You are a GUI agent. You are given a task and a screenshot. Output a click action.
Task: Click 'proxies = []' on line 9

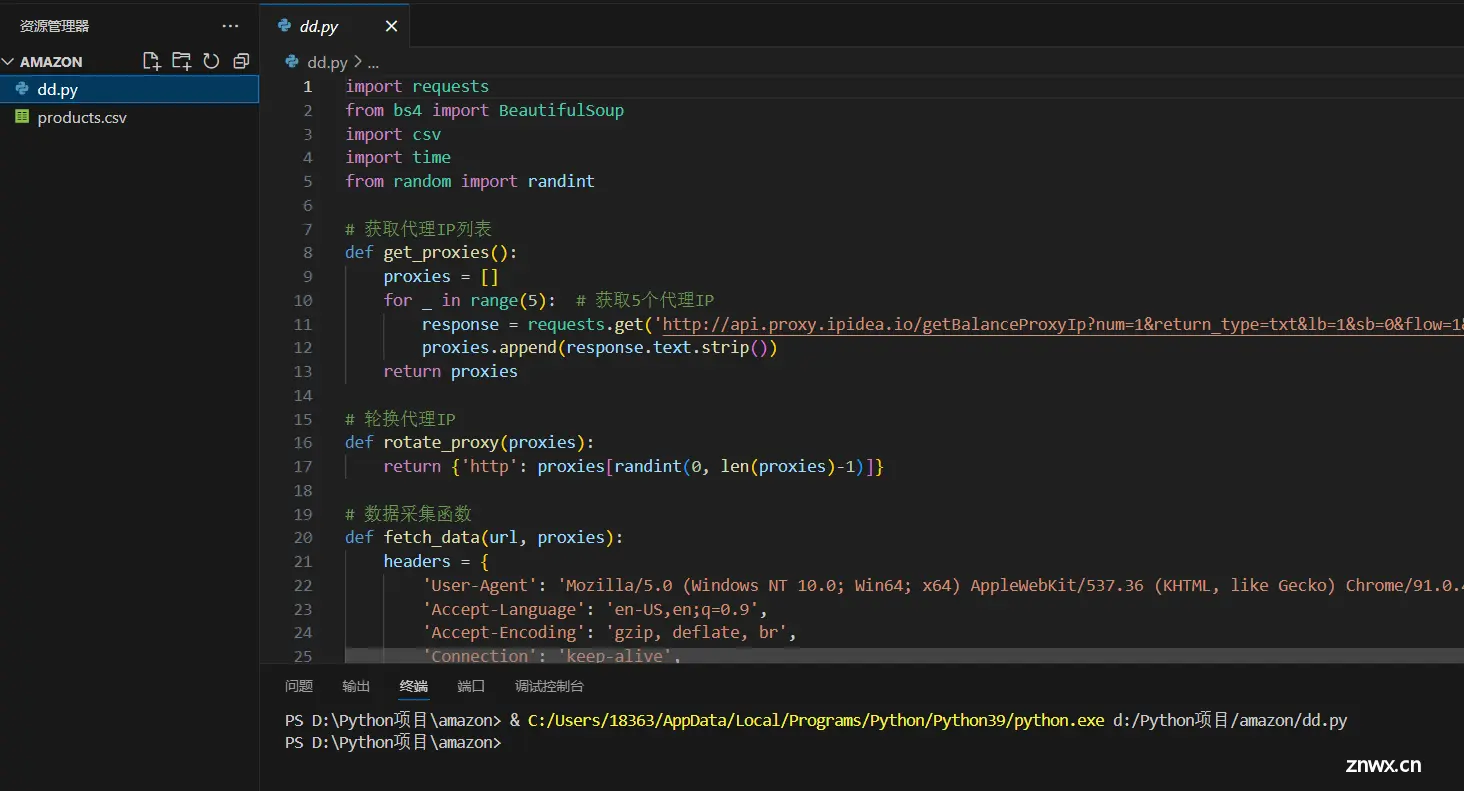click(441, 277)
